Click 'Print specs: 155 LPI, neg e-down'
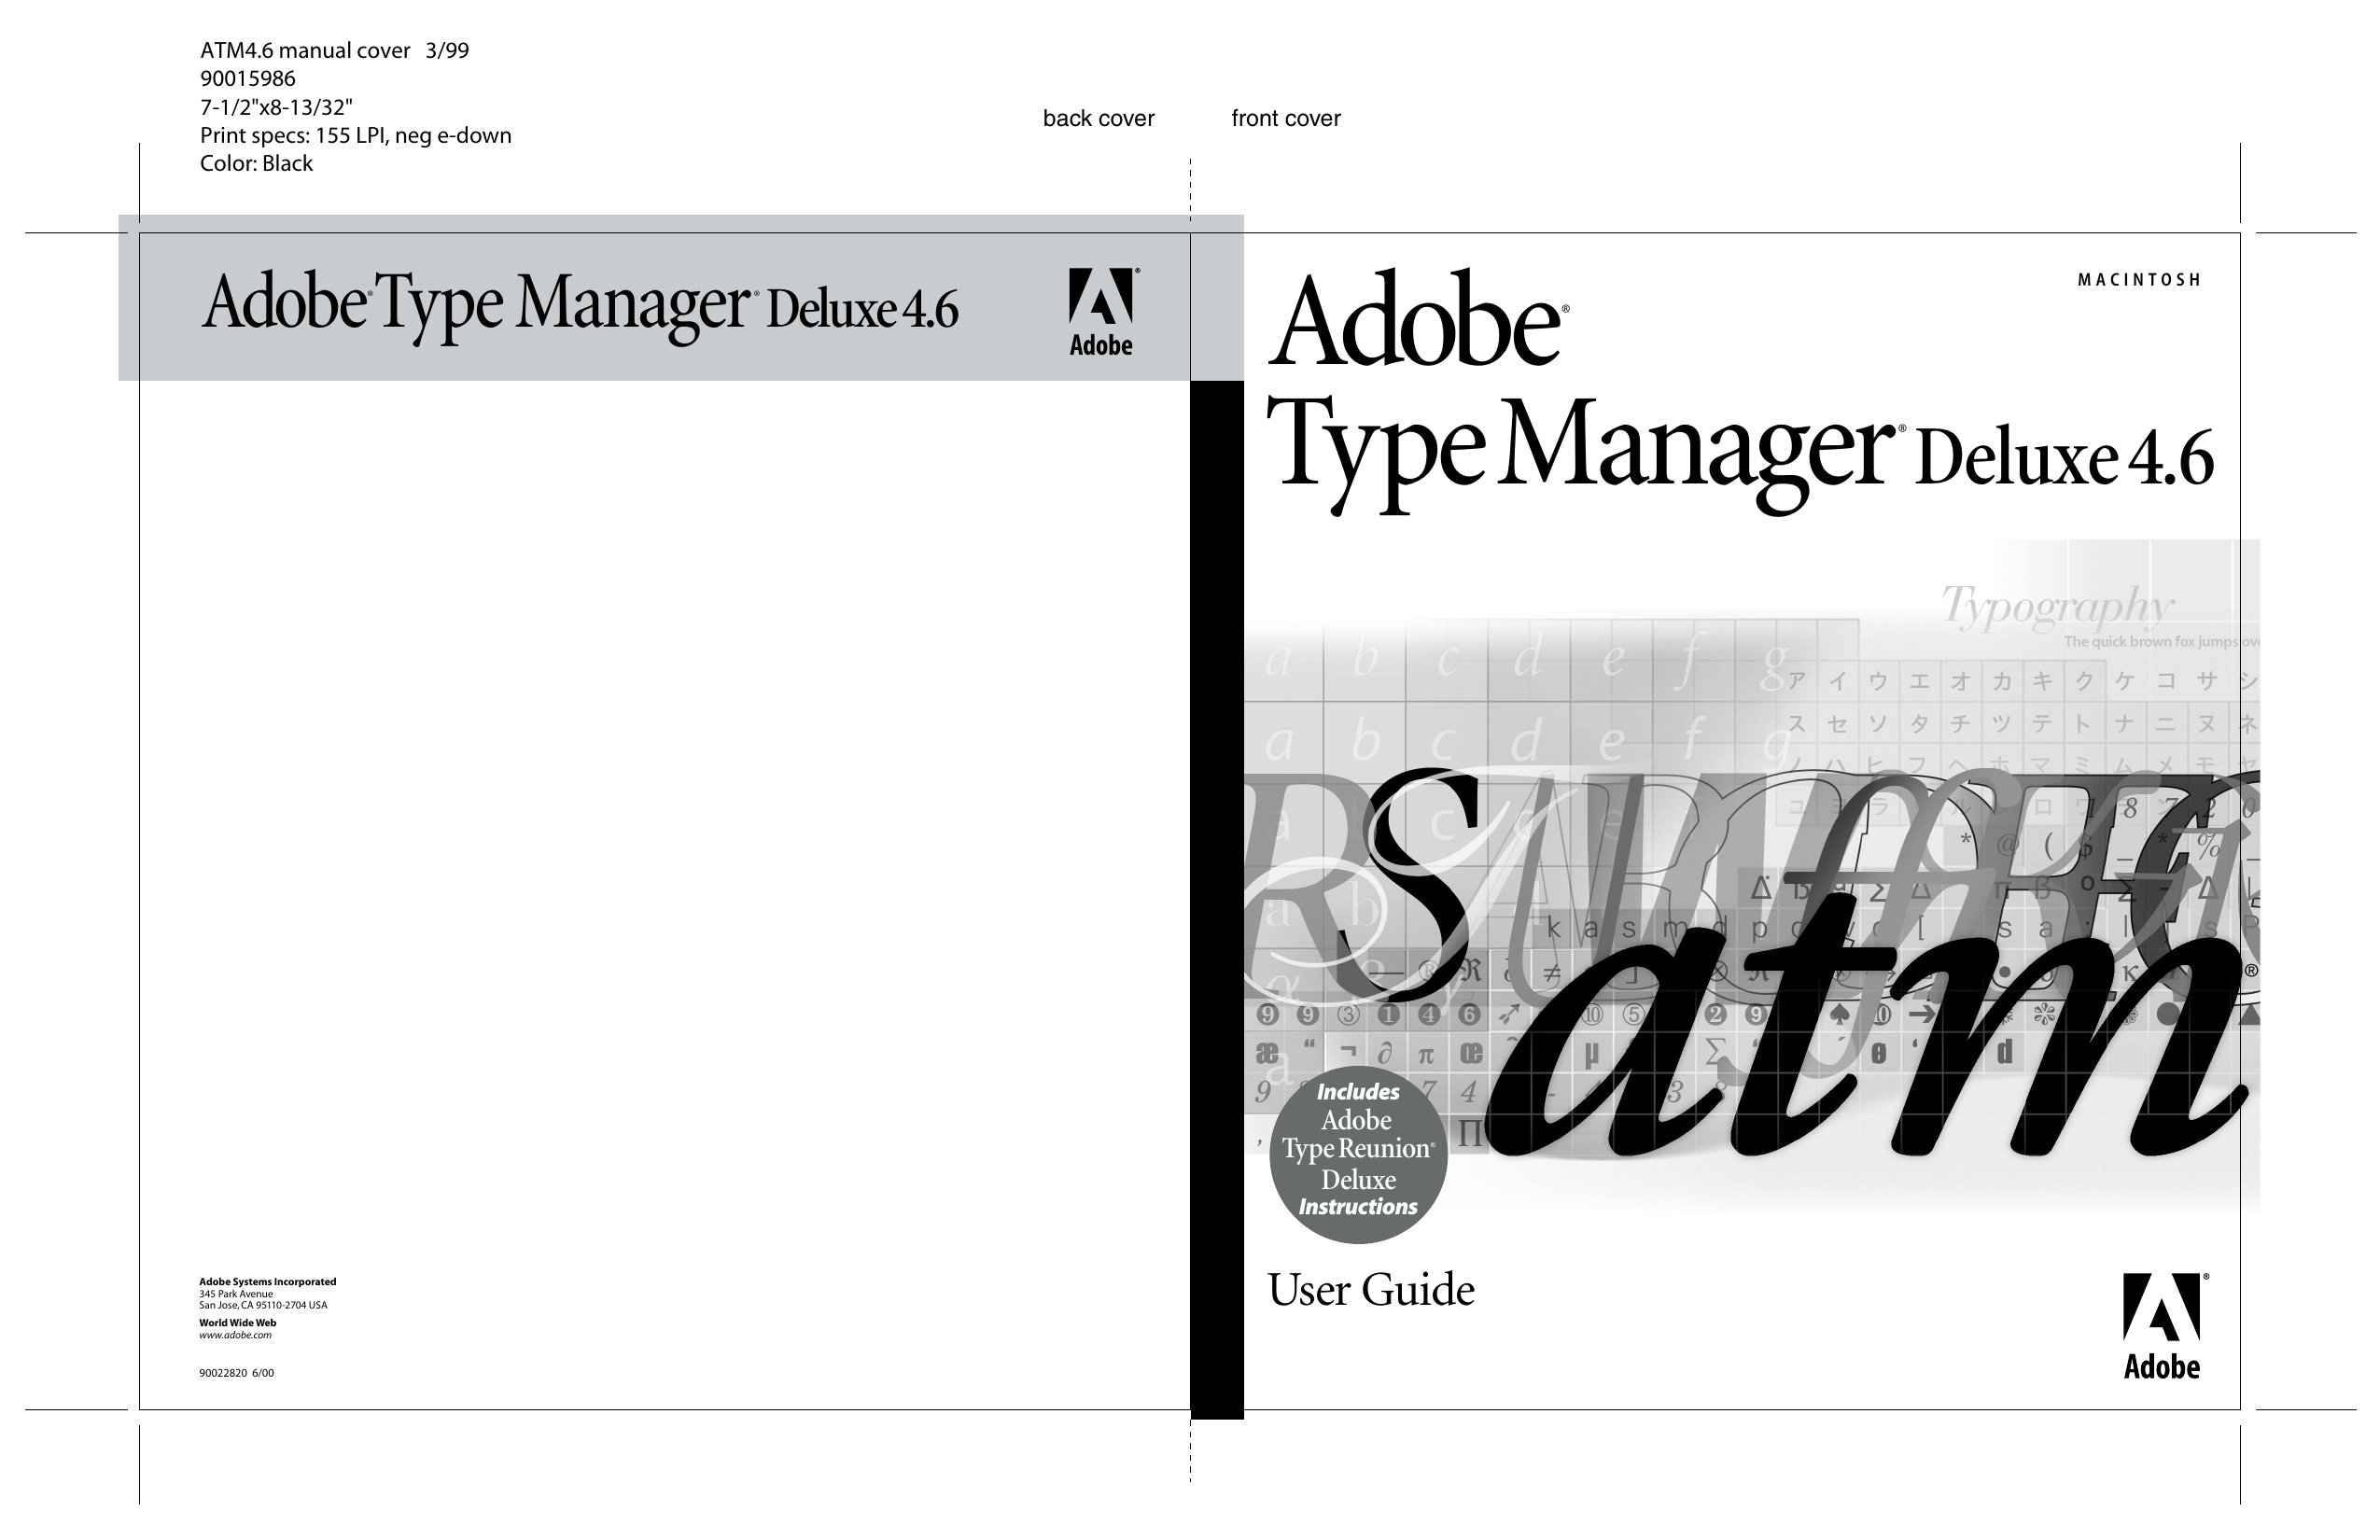 tap(355, 136)
